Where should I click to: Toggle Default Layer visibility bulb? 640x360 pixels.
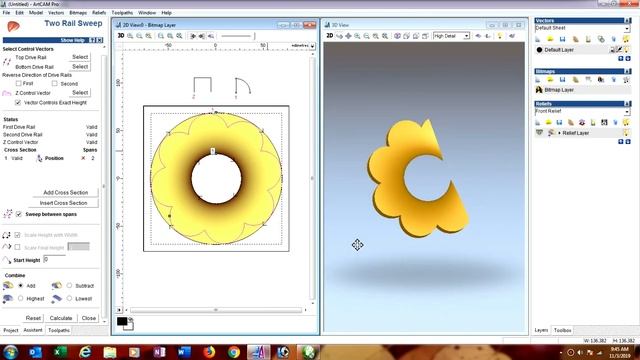point(627,50)
